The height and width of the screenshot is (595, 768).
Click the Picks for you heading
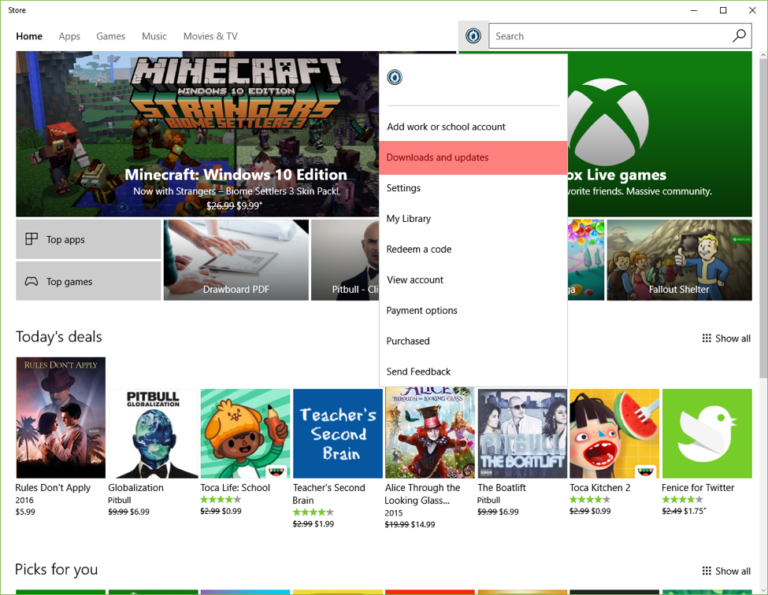click(56, 569)
